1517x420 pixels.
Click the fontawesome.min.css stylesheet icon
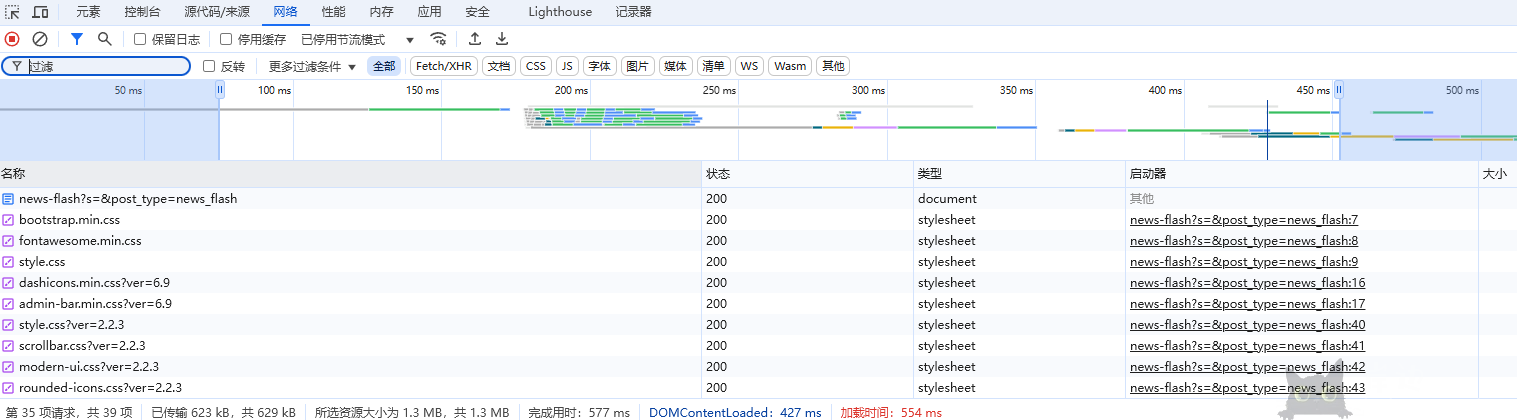click(x=8, y=240)
